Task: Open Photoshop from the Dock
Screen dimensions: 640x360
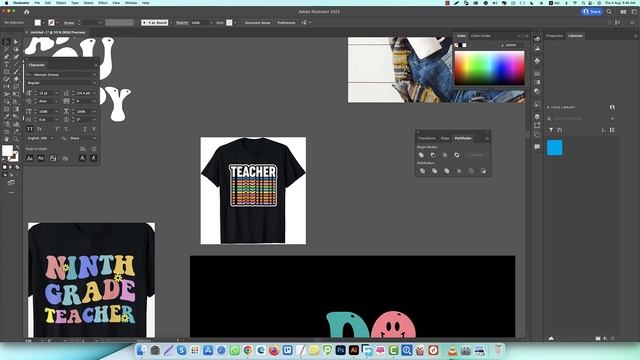Action: tap(340, 350)
